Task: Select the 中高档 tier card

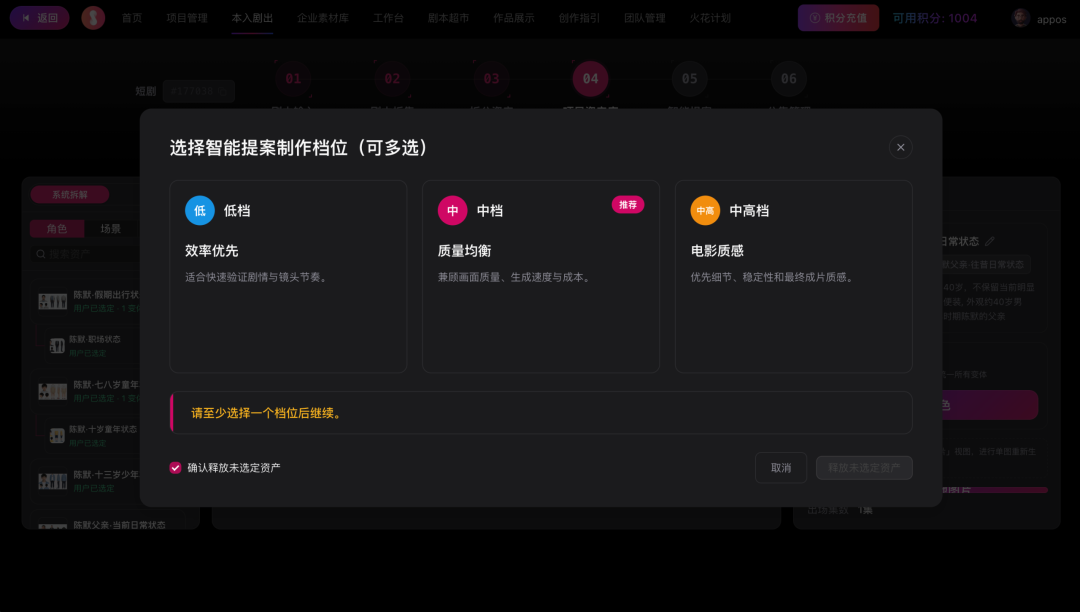Action: pos(793,277)
